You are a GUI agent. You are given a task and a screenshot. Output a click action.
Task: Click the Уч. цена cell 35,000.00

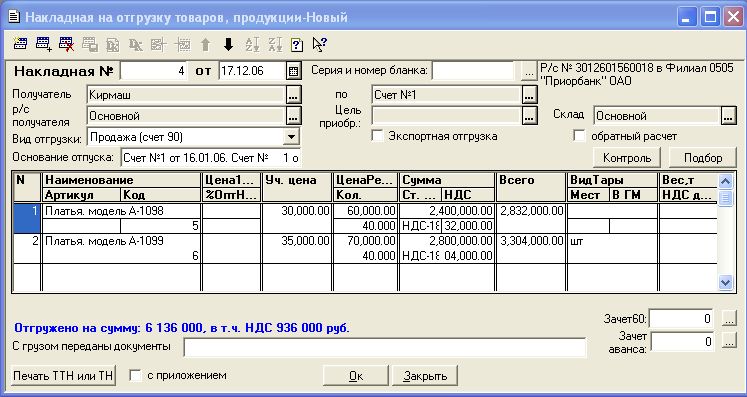click(x=297, y=241)
